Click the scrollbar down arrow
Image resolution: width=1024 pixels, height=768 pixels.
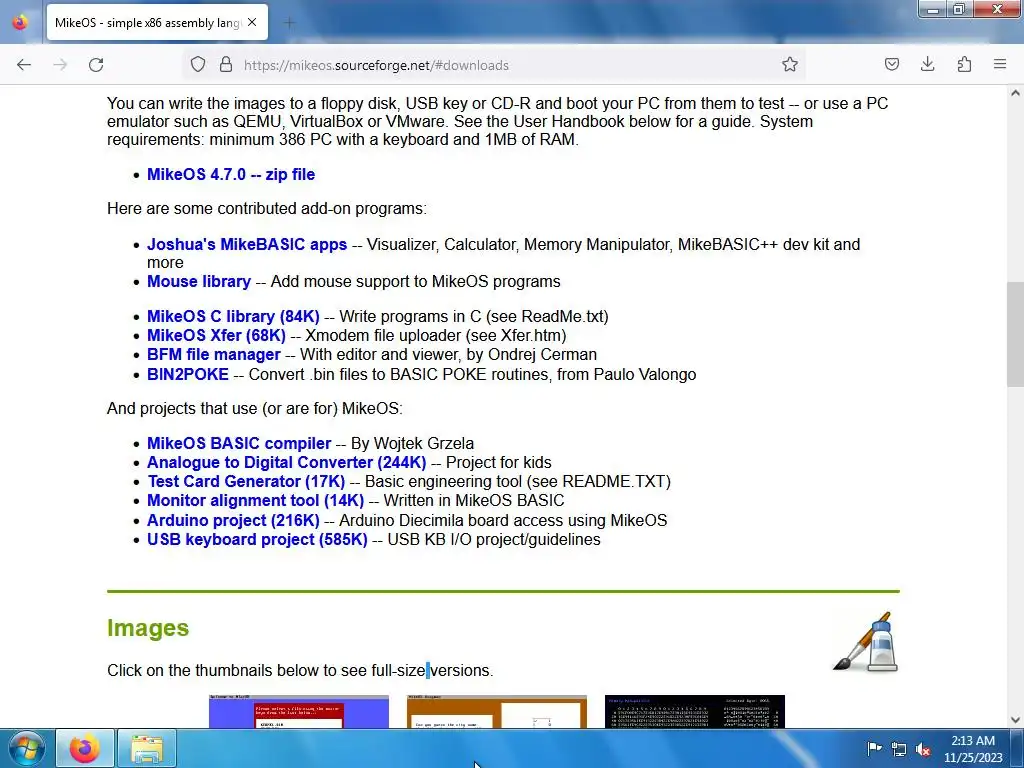tap(1015, 720)
